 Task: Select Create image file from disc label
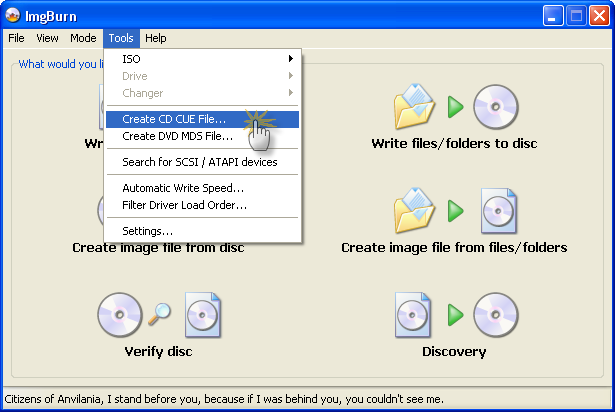coord(158,248)
